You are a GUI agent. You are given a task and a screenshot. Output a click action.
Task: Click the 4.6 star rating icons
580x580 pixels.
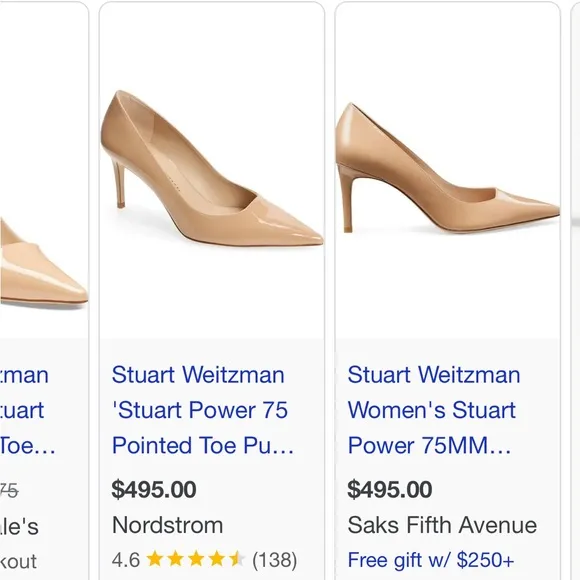(x=195, y=559)
